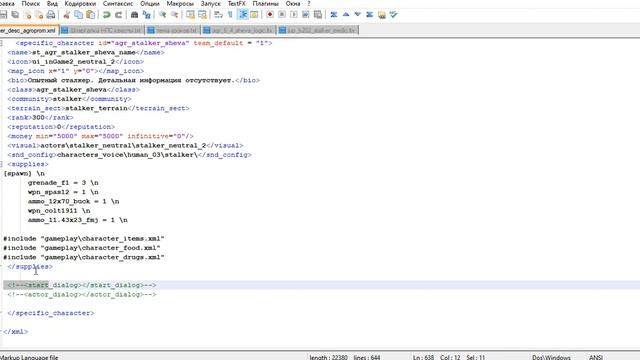Image resolution: width=640 pixels, height=360 pixels.
Task: Click the Stop Recording macro icon
Action: coord(282,15)
